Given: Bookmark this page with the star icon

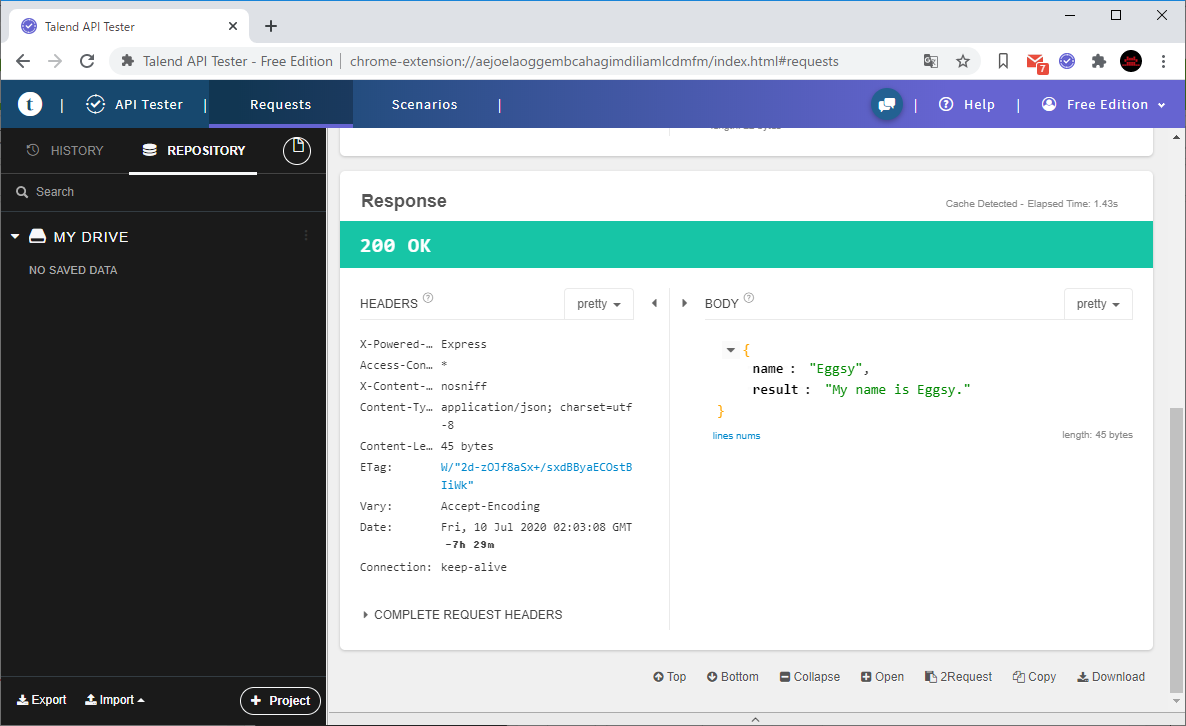Looking at the screenshot, I should pyautogui.click(x=962, y=61).
